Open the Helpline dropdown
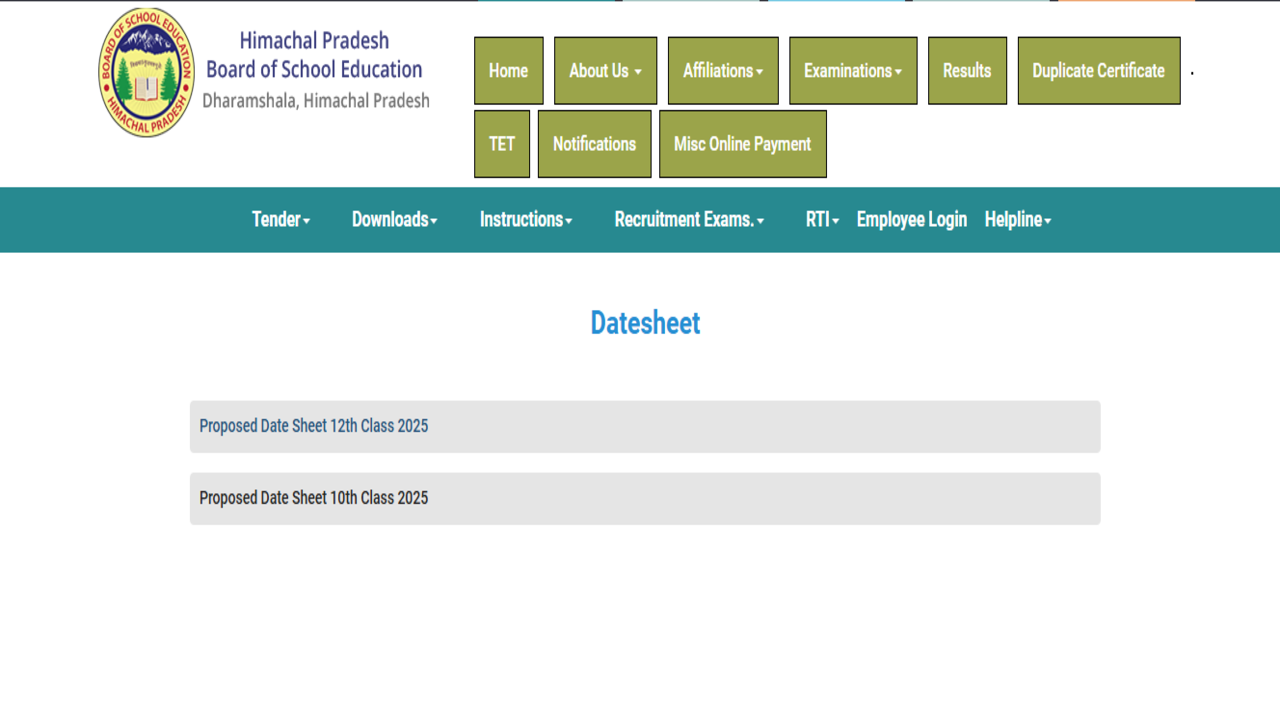 pyautogui.click(x=1017, y=220)
